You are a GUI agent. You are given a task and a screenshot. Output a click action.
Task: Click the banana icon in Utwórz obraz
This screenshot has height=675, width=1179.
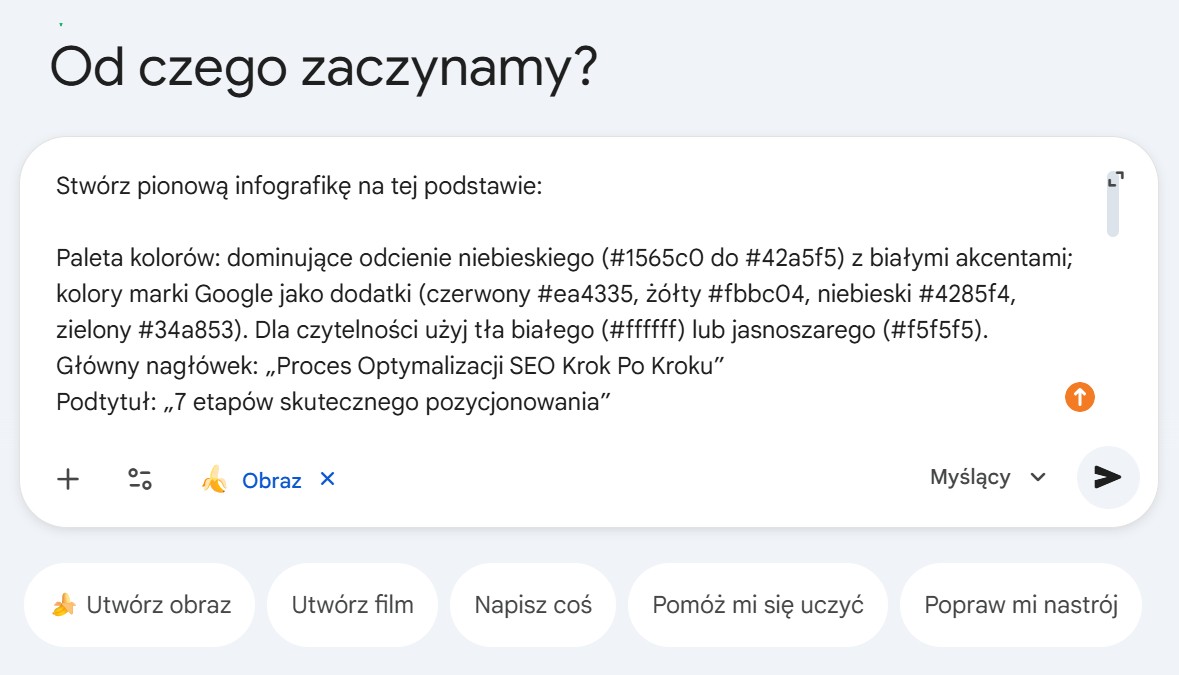64,605
